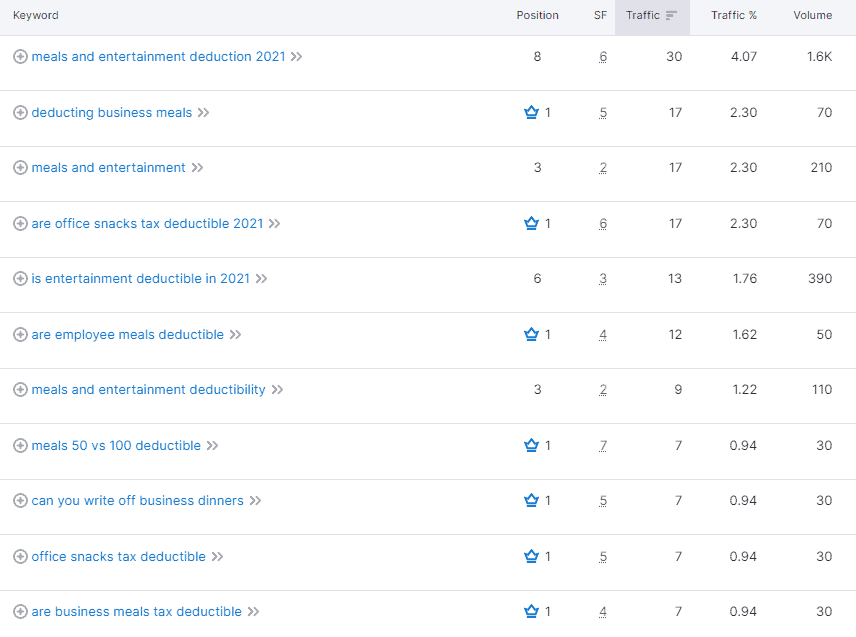Click the add icon beside 'meals and entertainment deduction 2021'
The image size is (856, 637).
coord(19,57)
